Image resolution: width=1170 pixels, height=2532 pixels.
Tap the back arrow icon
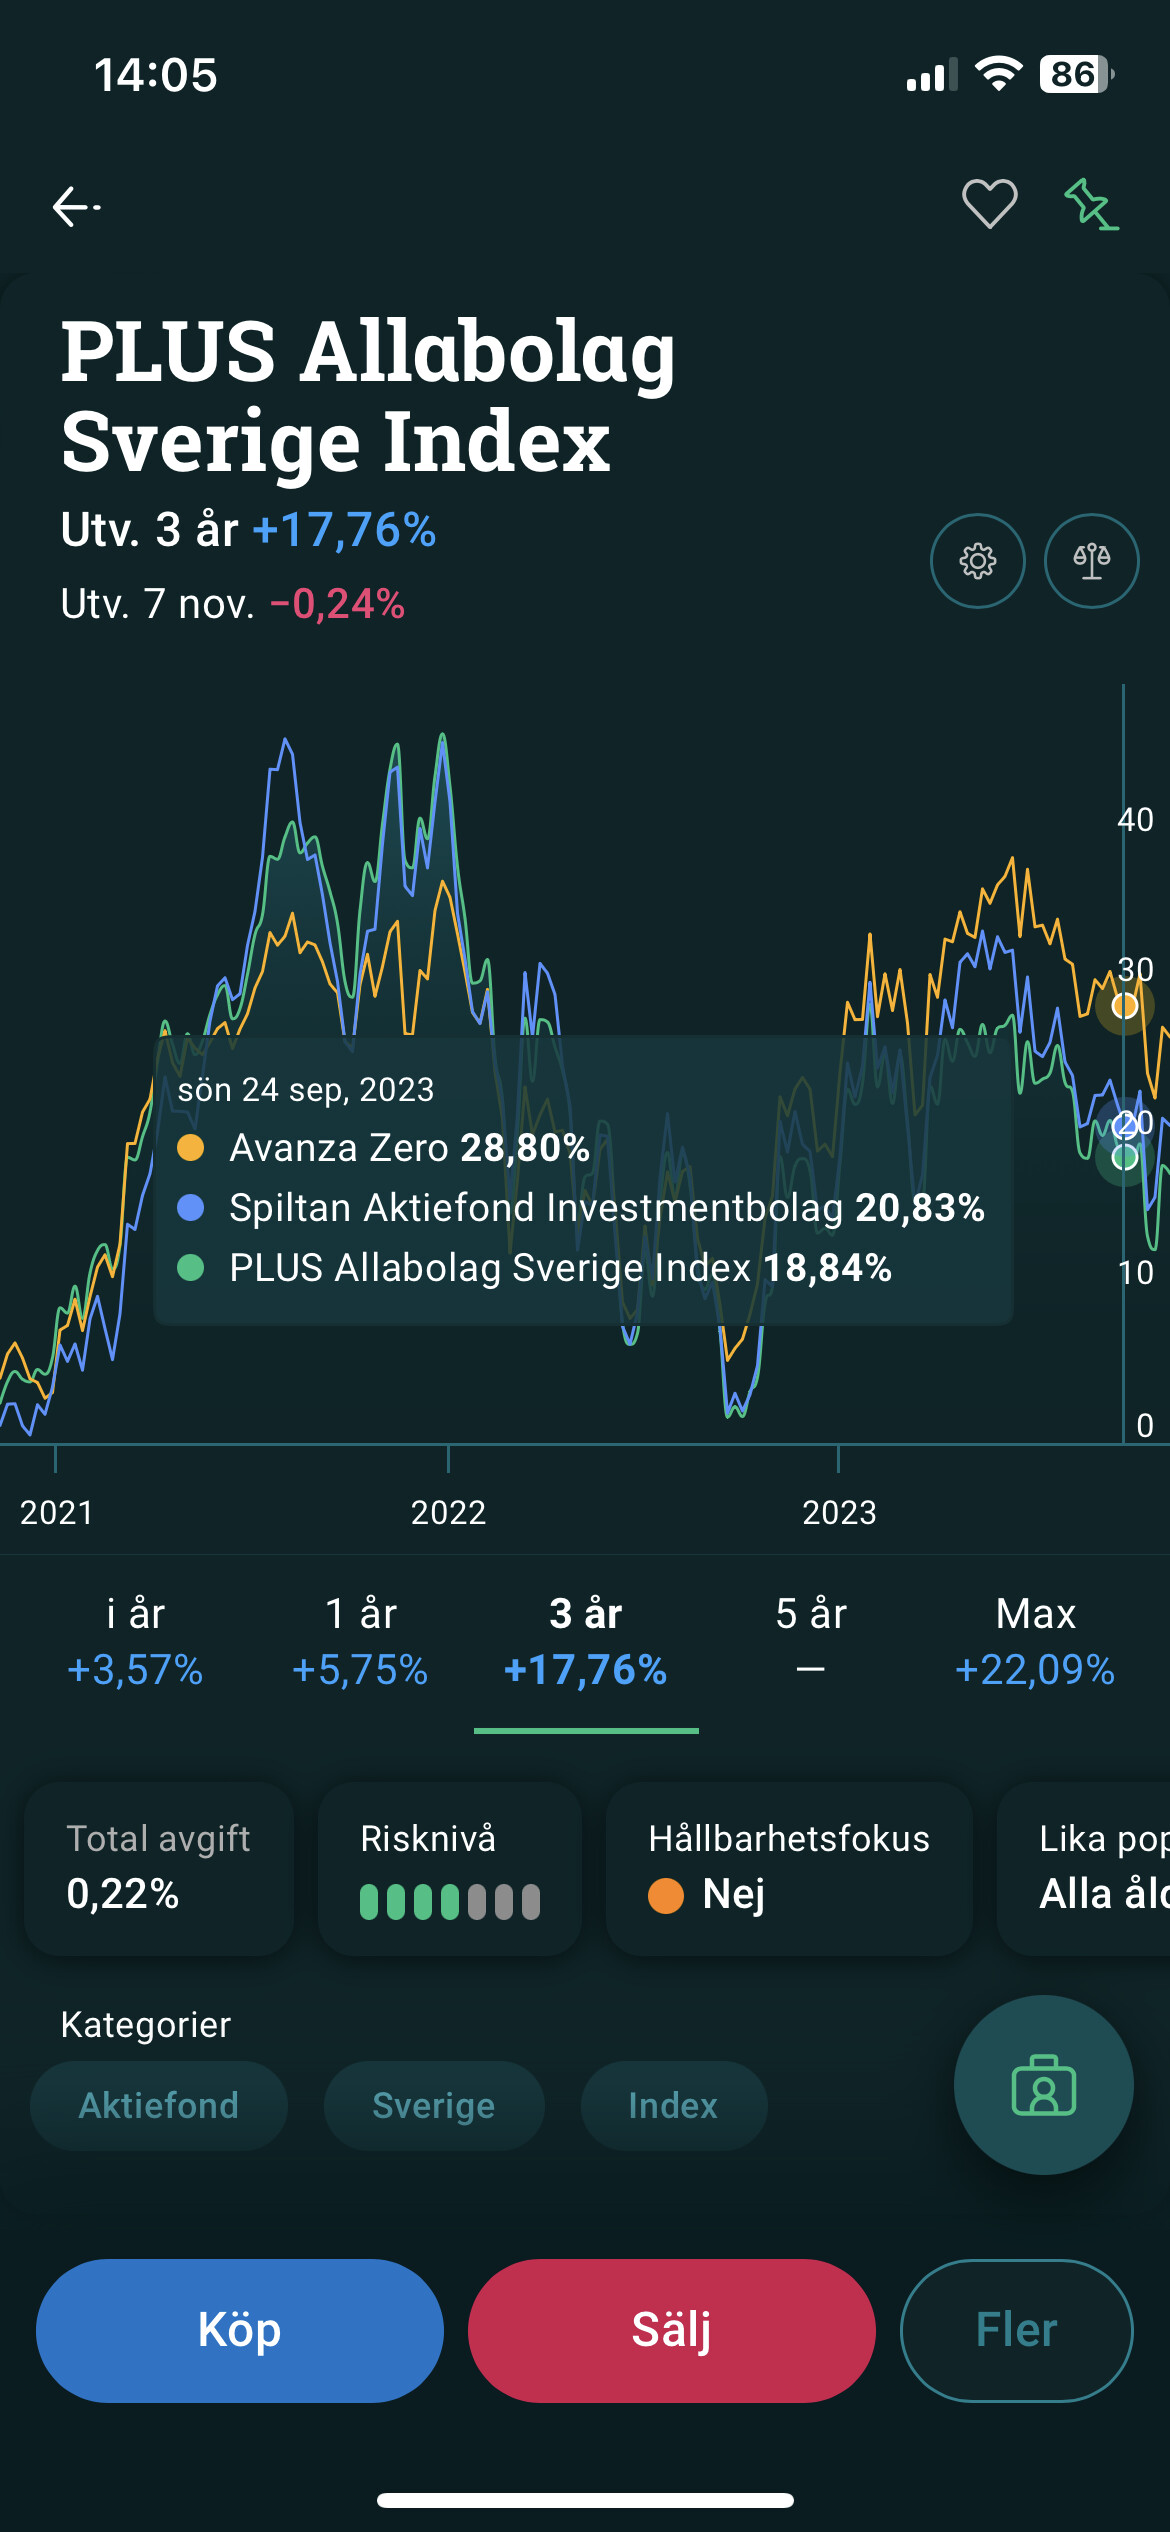76,207
